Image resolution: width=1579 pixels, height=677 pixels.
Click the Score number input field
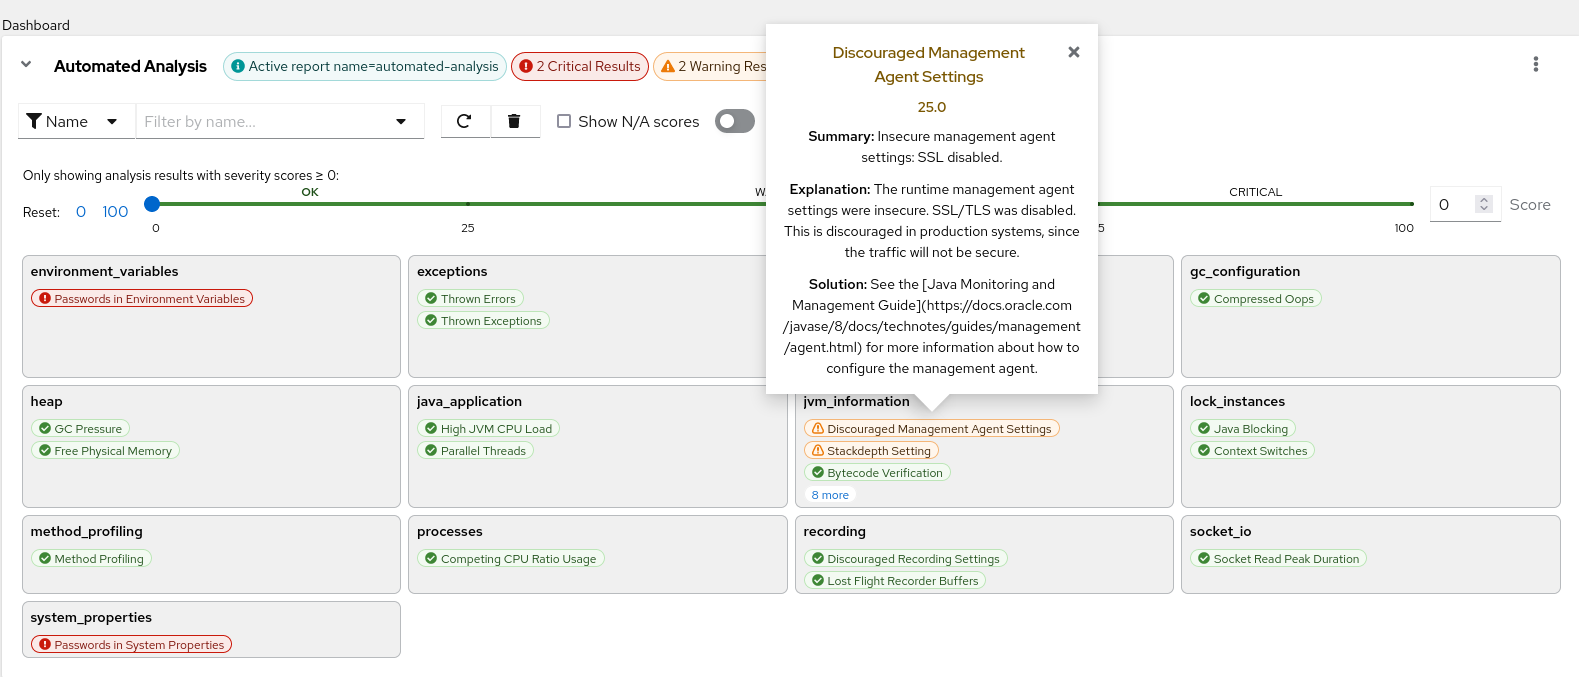(1455, 204)
